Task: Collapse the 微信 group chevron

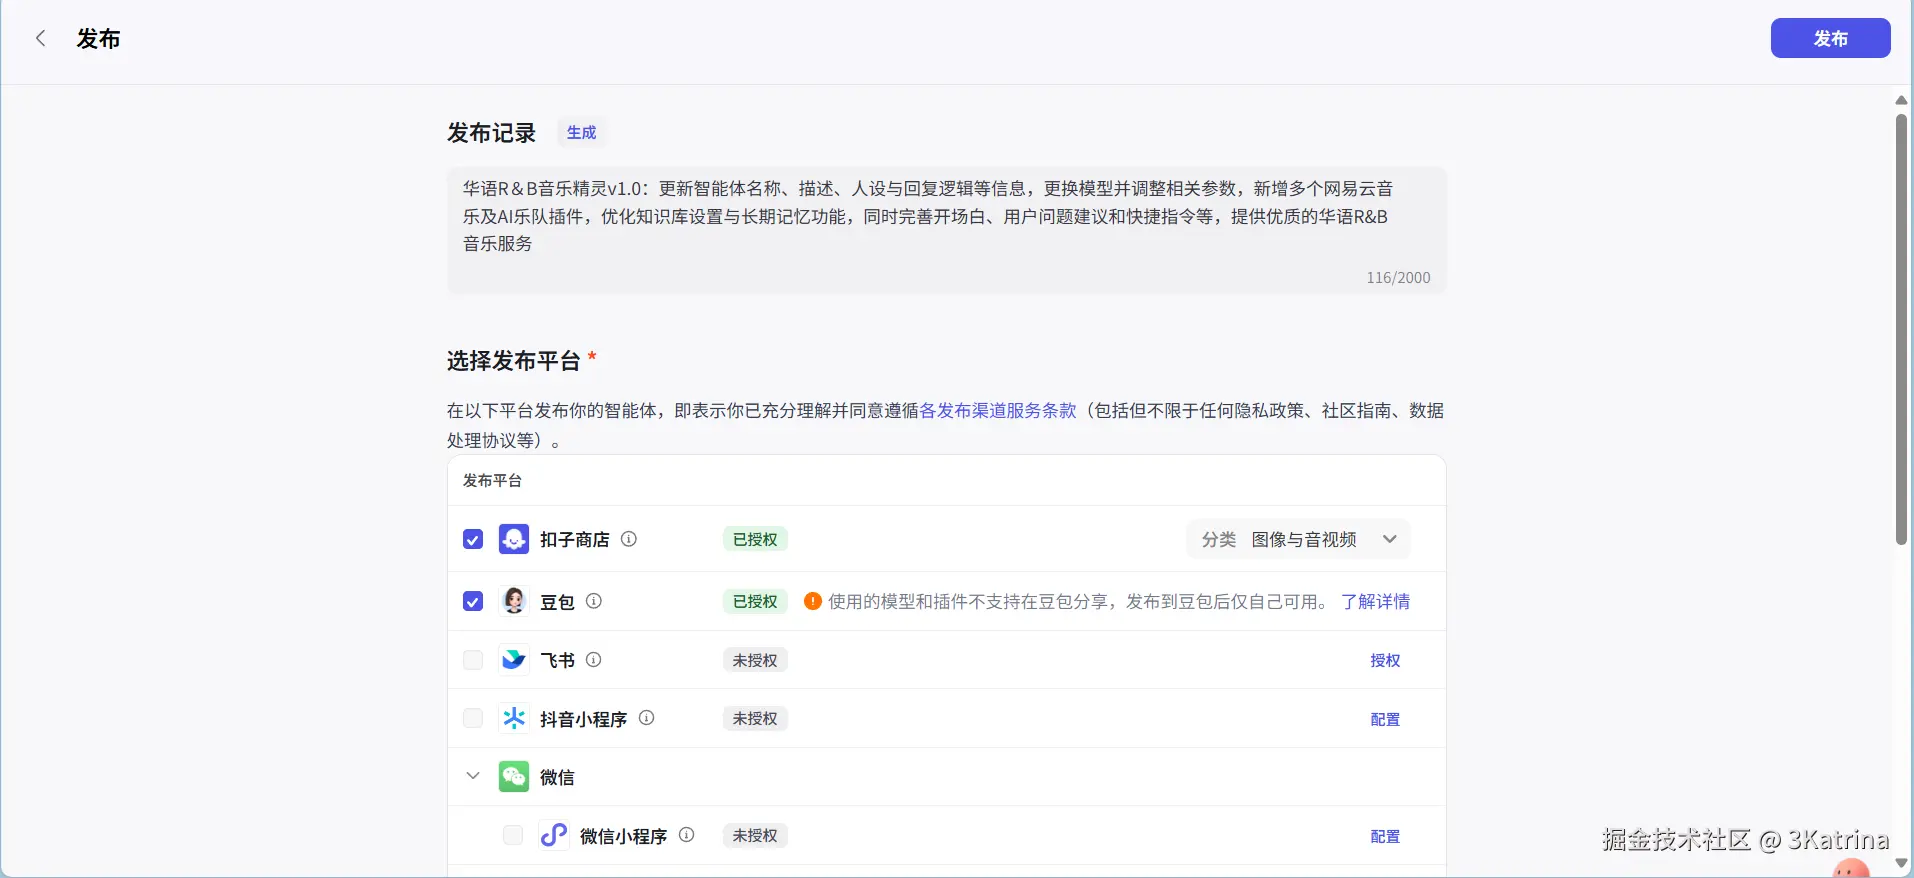Action: [x=473, y=776]
